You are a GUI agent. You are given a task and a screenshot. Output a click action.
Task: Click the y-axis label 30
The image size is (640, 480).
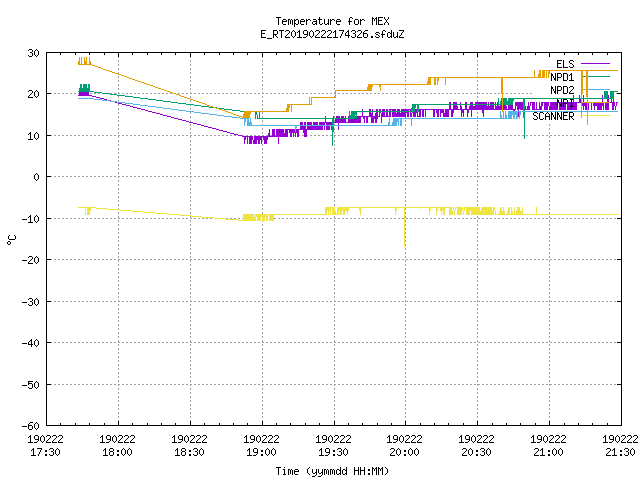(33, 53)
